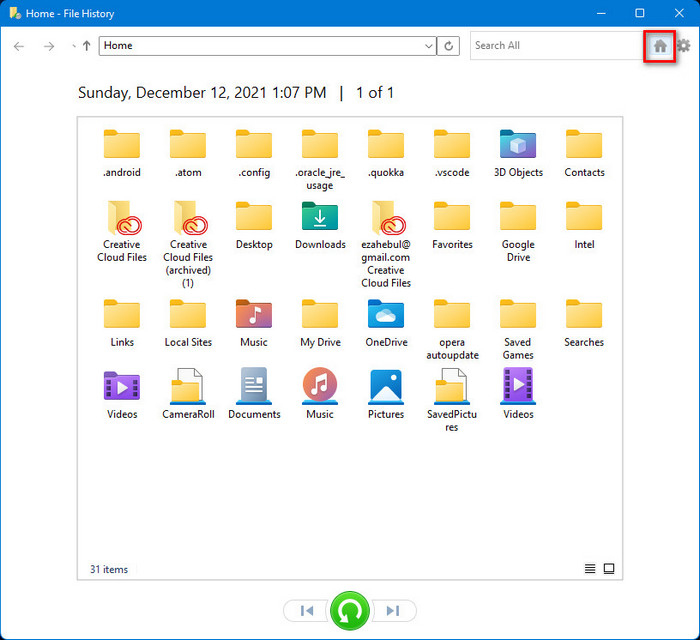
Task: Select the Desktop folder
Action: pyautogui.click(x=254, y=226)
